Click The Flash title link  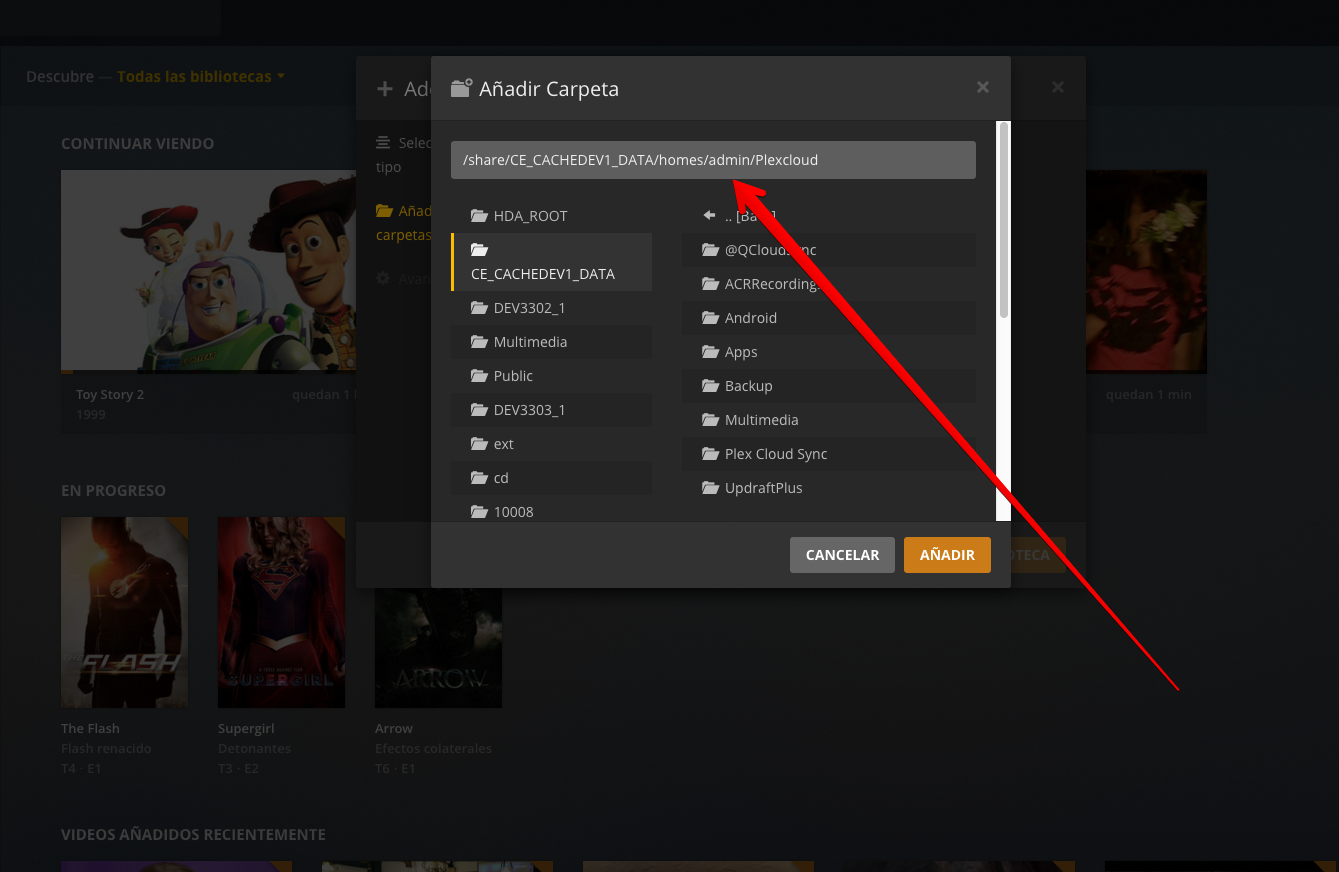[x=90, y=729]
